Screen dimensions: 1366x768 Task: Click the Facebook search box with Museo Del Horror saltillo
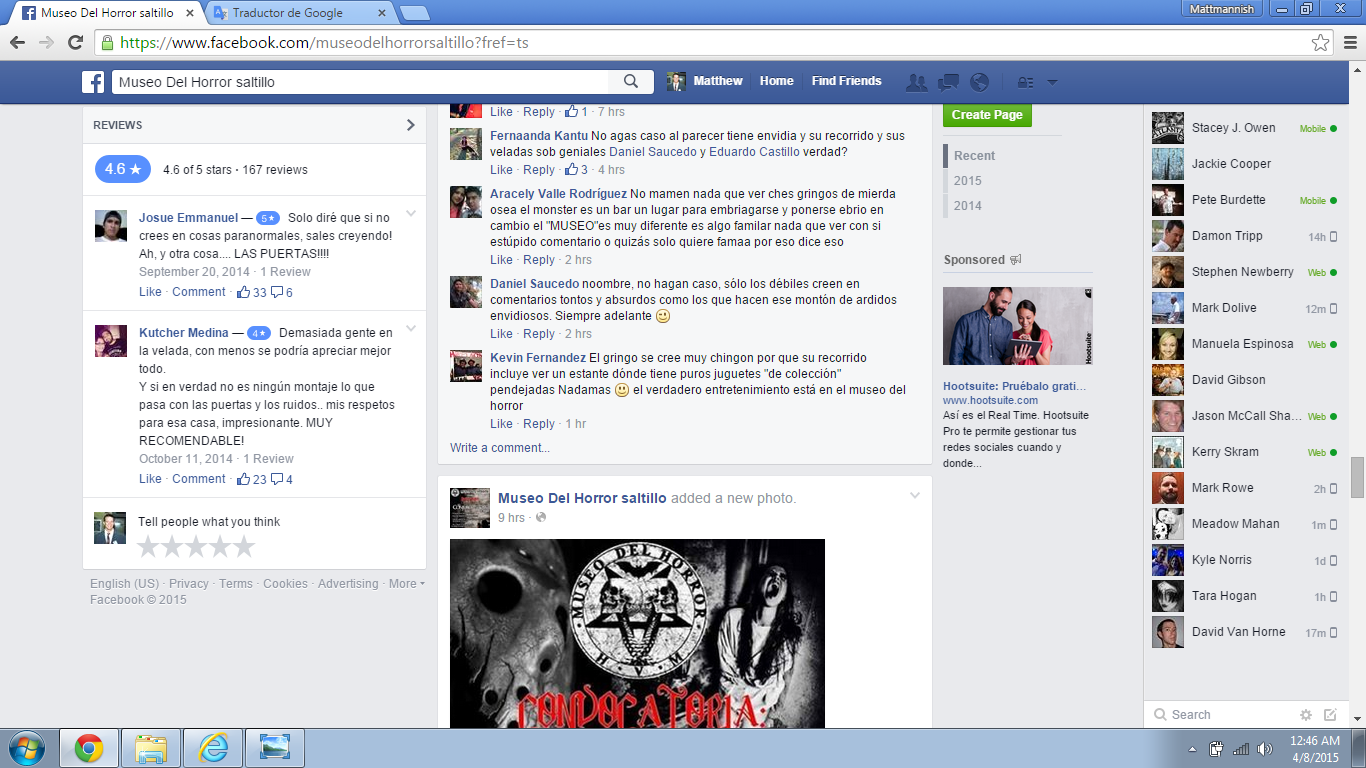coord(360,82)
